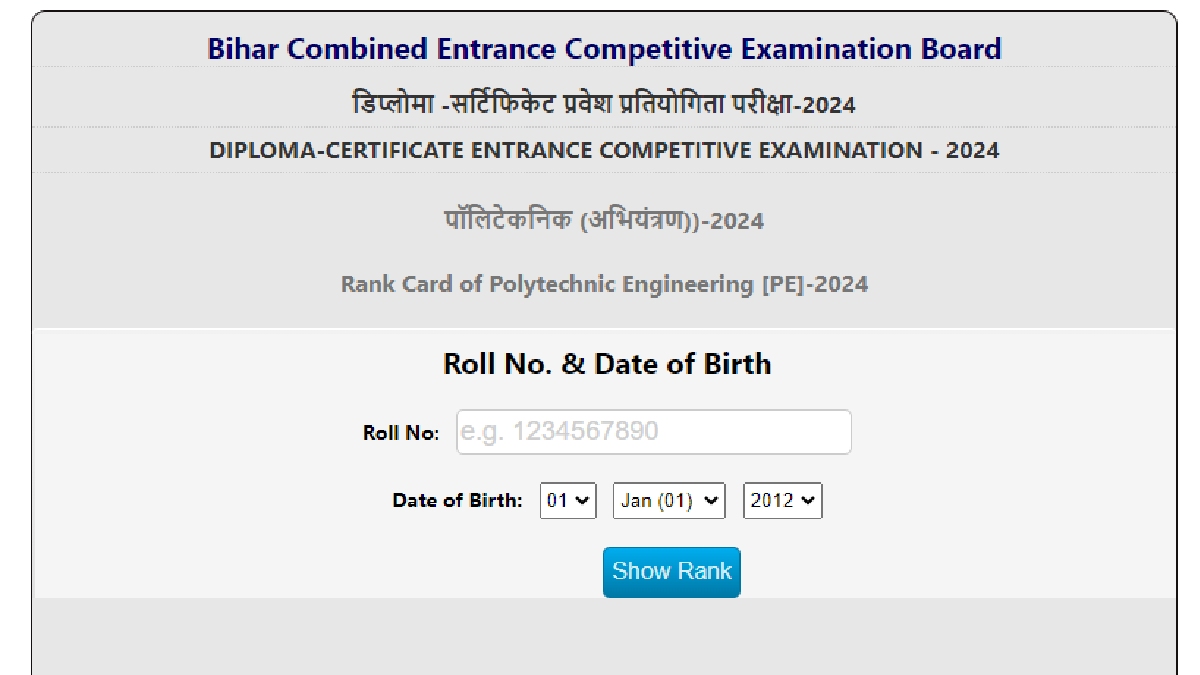Click the Show Rank button
Image resolution: width=1200 pixels, height=675 pixels.
point(672,572)
